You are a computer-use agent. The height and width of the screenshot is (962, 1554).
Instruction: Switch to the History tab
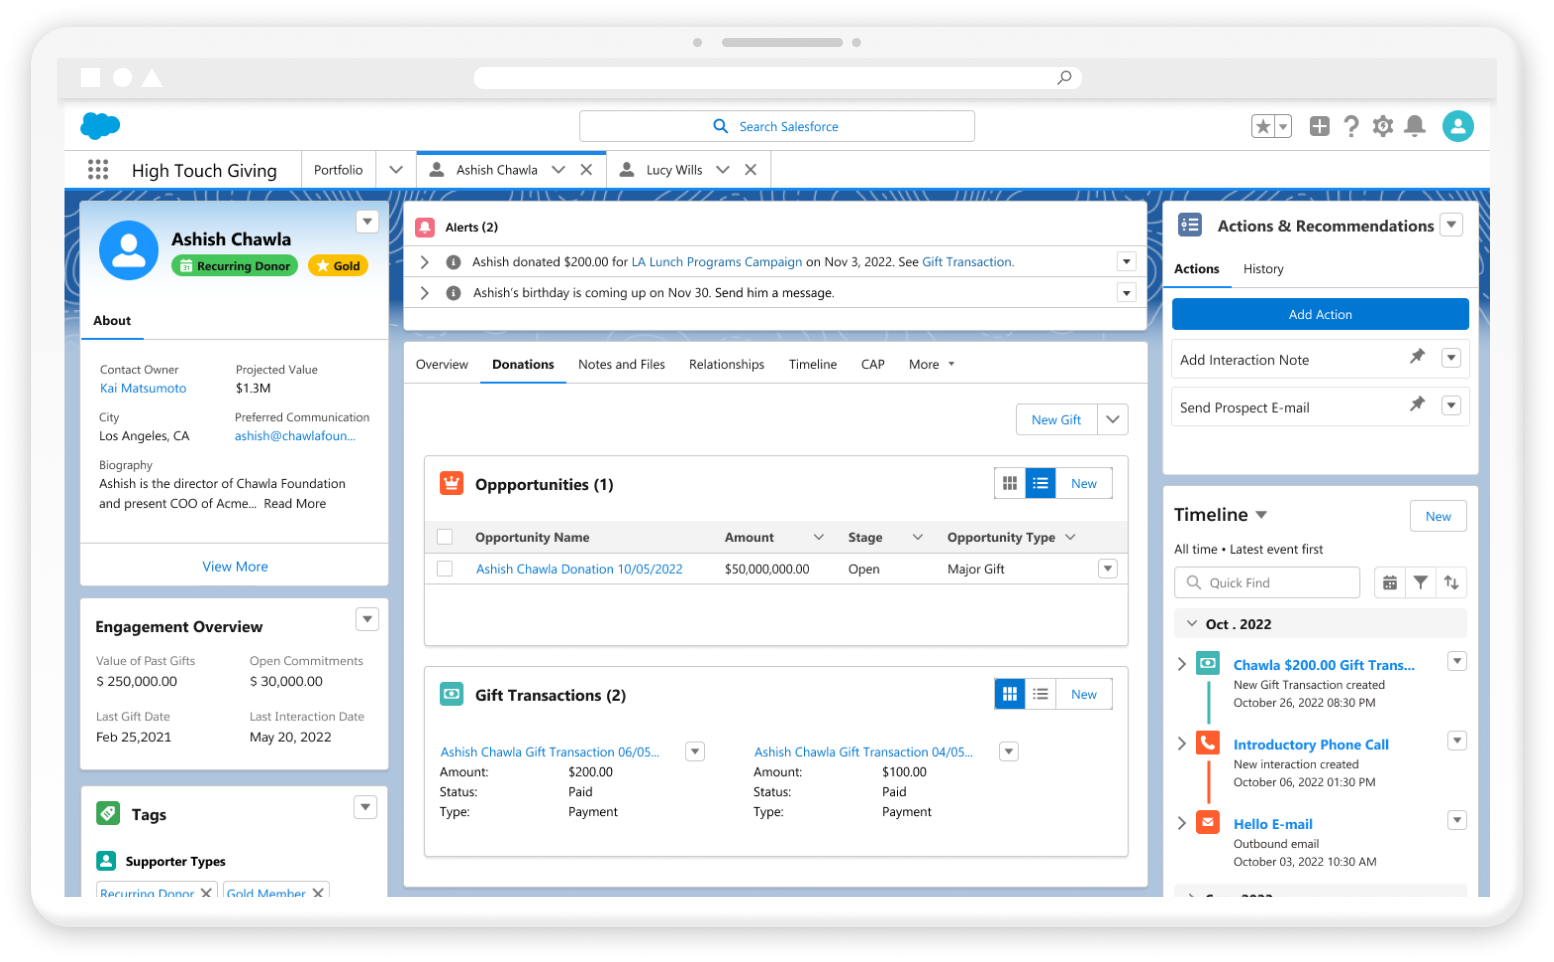click(1263, 269)
